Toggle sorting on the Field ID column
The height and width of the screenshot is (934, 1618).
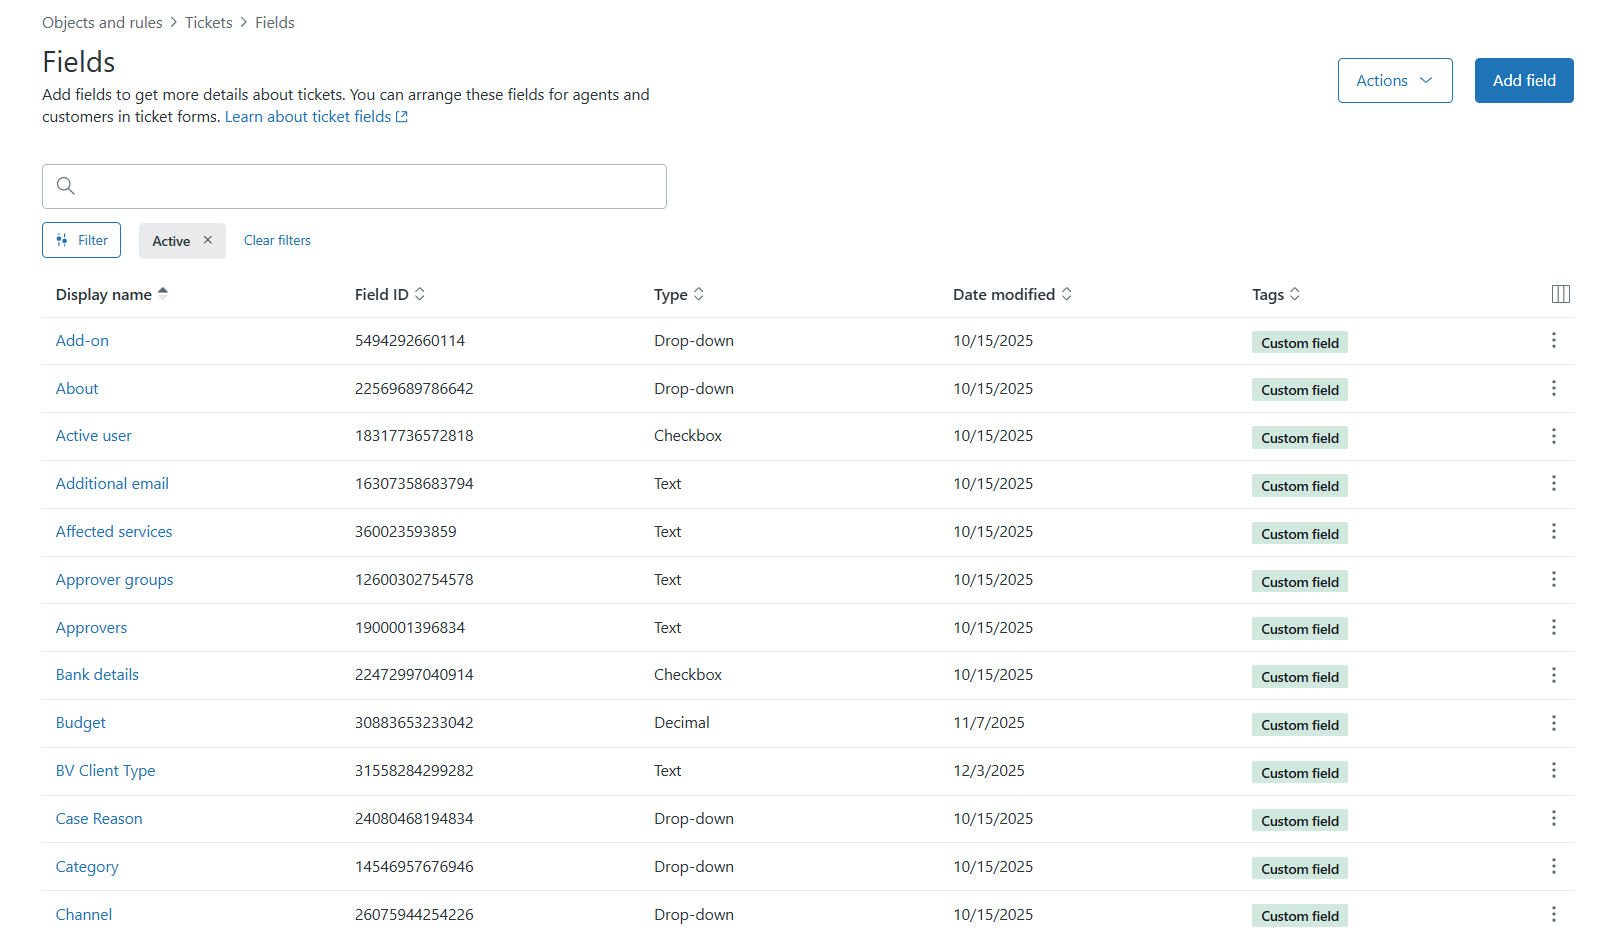pyautogui.click(x=421, y=293)
